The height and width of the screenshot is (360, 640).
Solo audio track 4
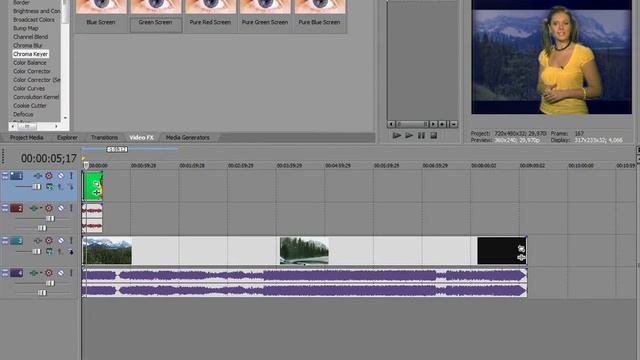coord(71,273)
